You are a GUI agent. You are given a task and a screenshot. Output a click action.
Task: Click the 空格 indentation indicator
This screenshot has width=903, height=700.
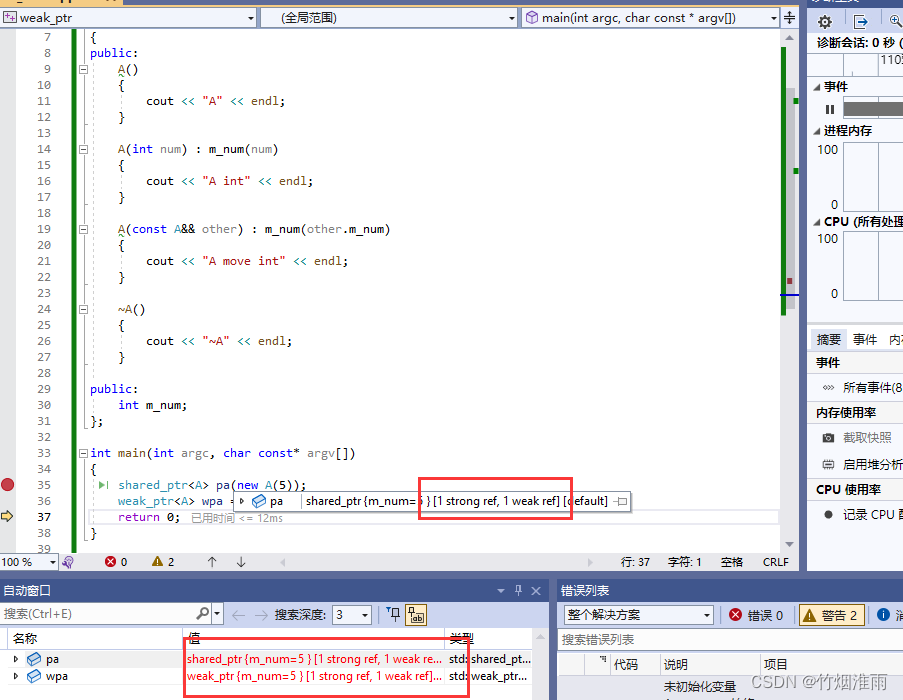point(731,562)
